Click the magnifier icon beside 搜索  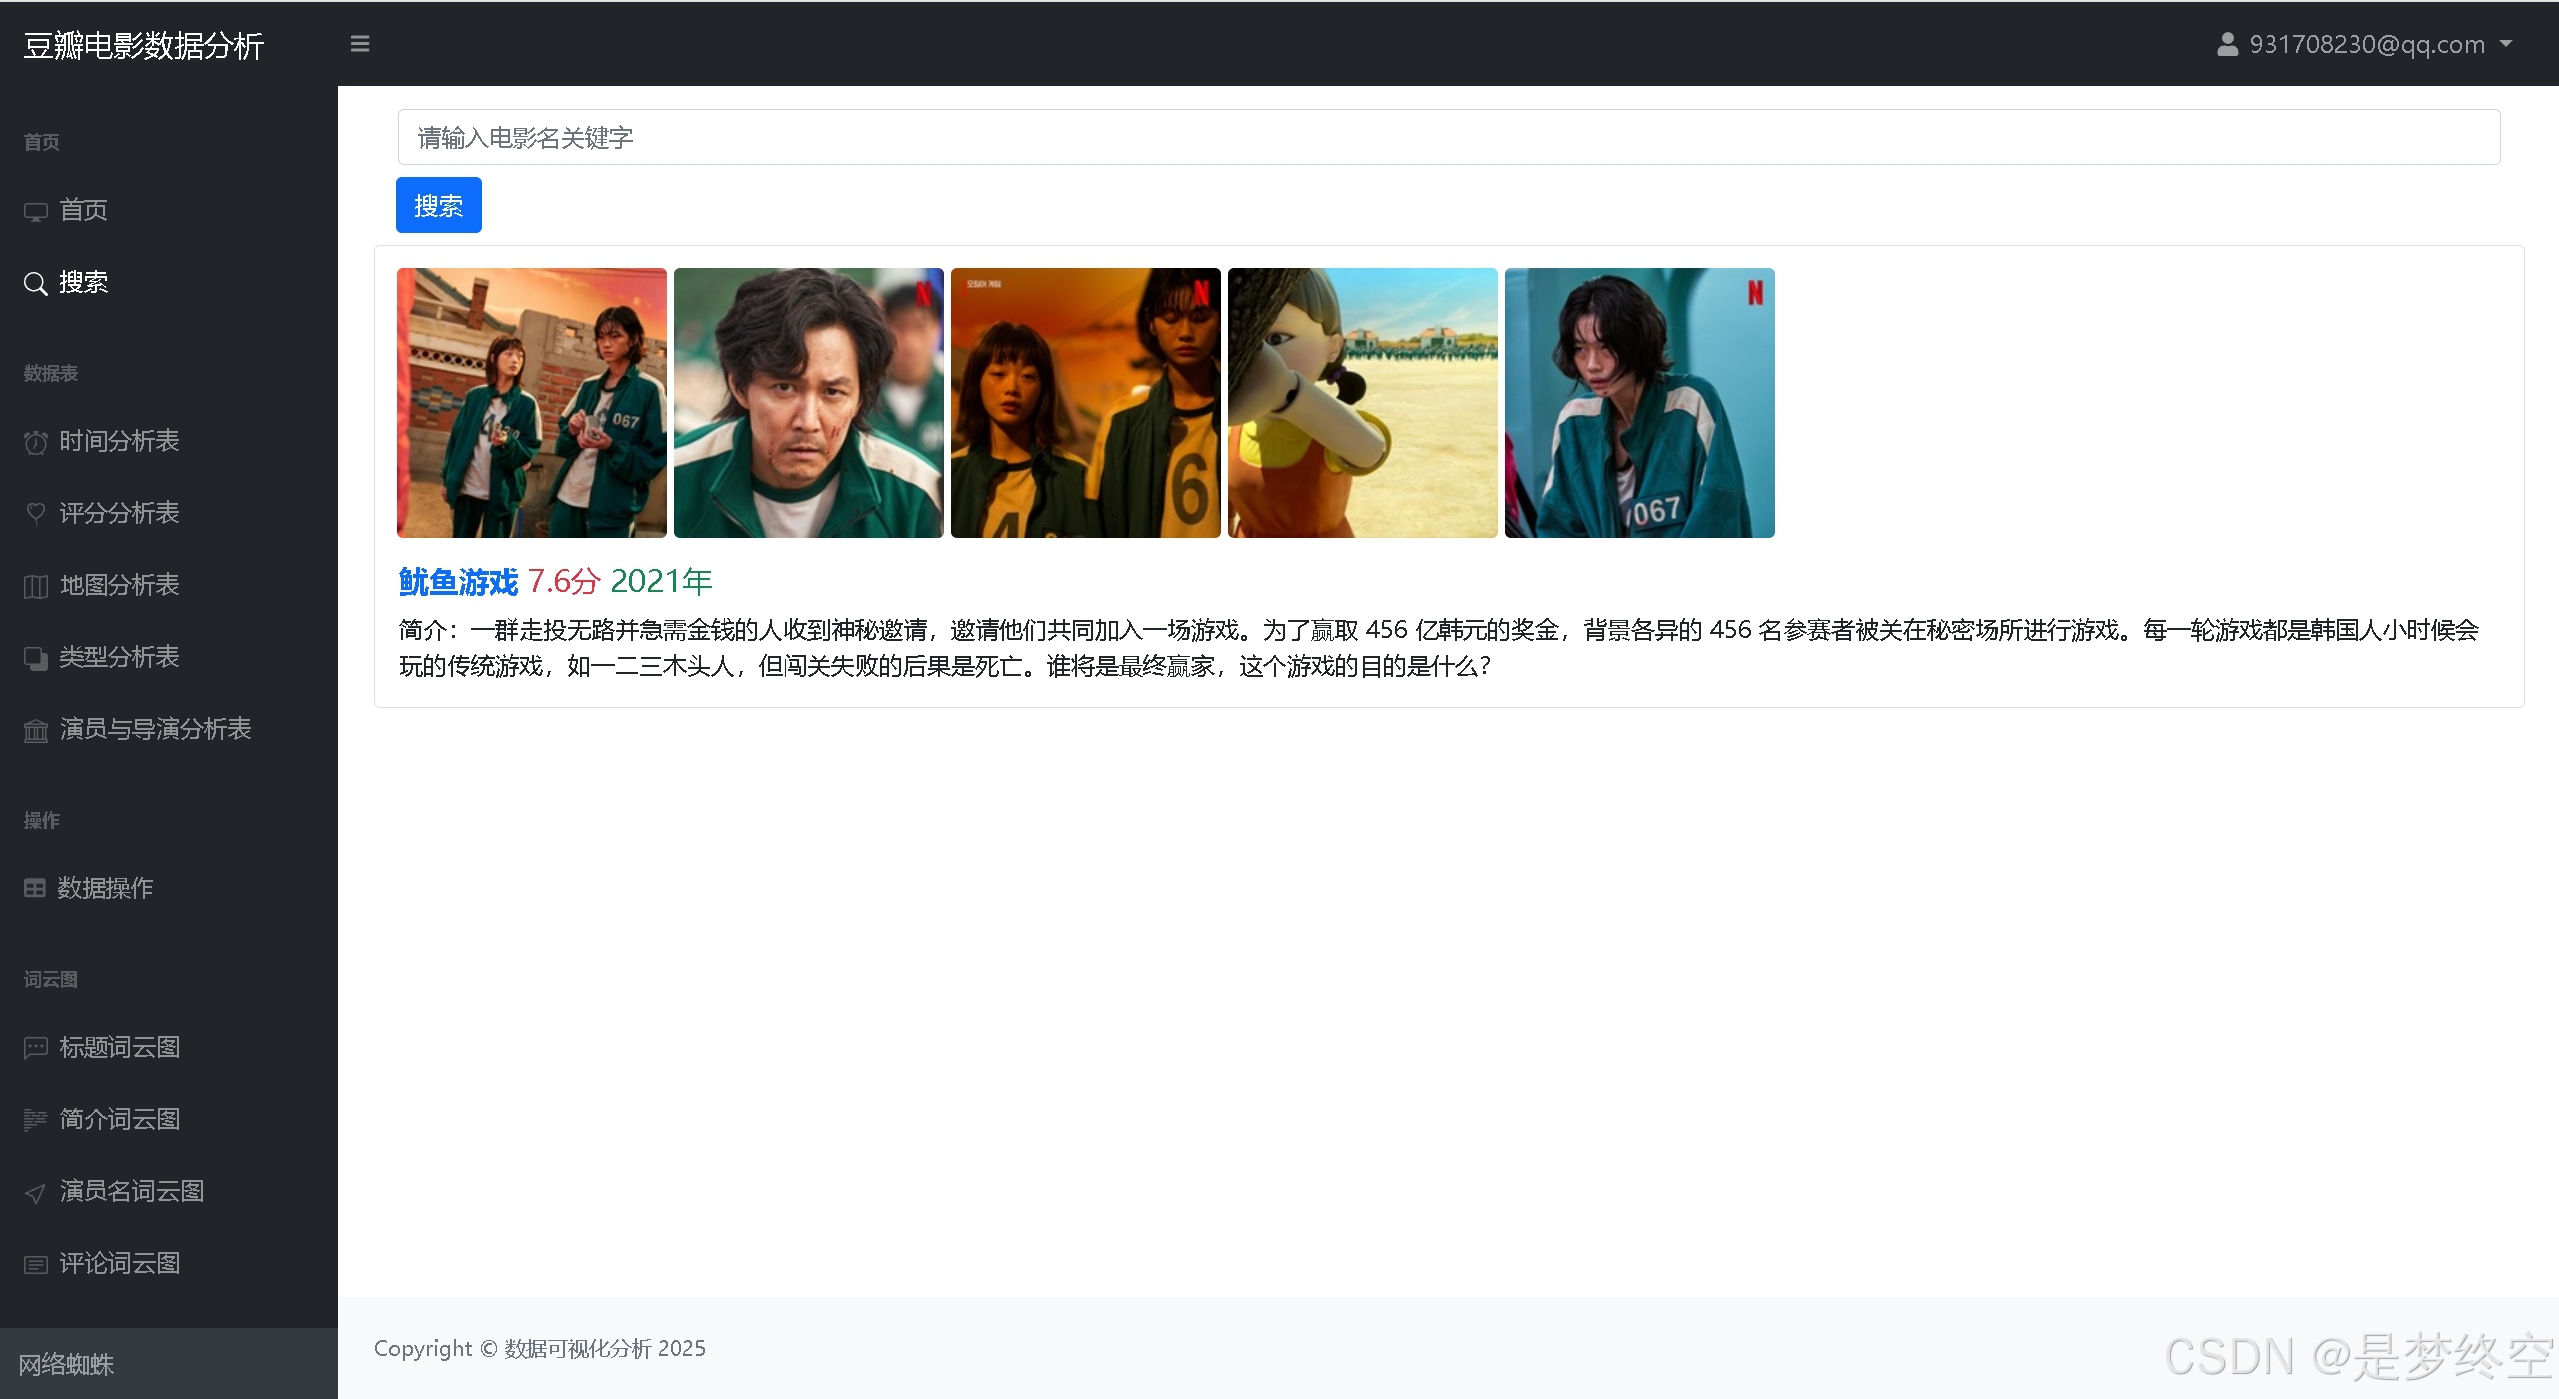pos(36,284)
